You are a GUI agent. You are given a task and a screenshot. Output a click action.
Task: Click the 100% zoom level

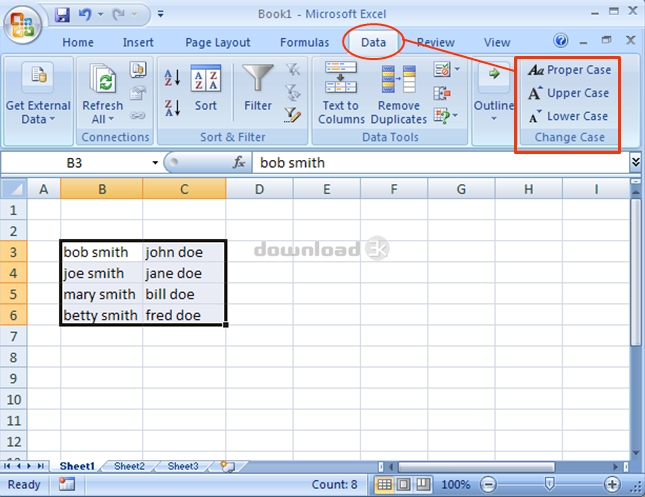[x=455, y=485]
